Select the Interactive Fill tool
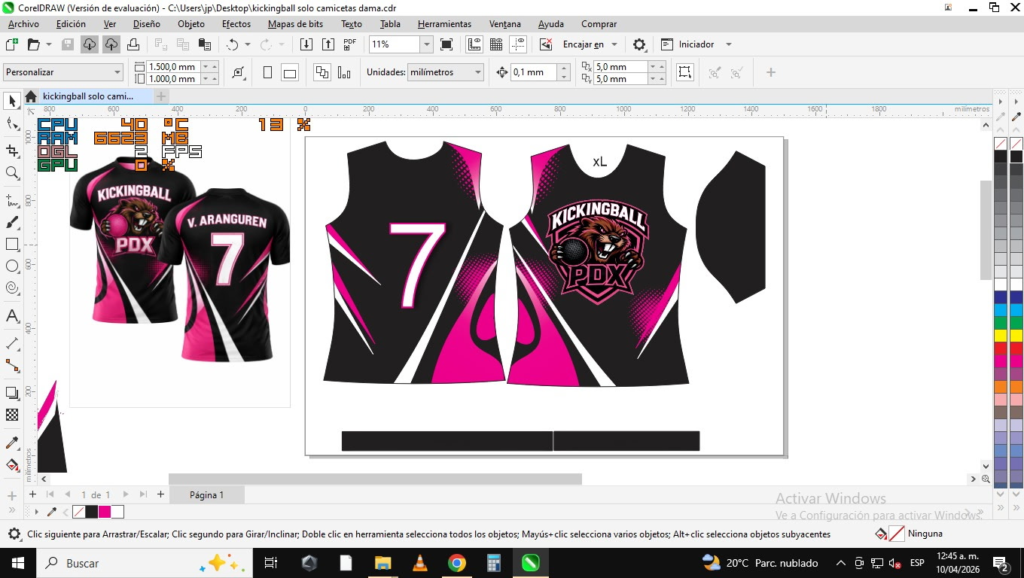 12,465
